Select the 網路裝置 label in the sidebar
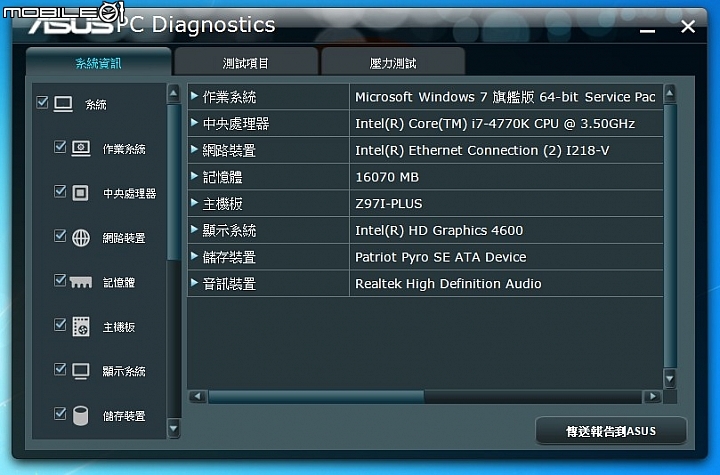720x475 pixels. pyautogui.click(x=124, y=238)
